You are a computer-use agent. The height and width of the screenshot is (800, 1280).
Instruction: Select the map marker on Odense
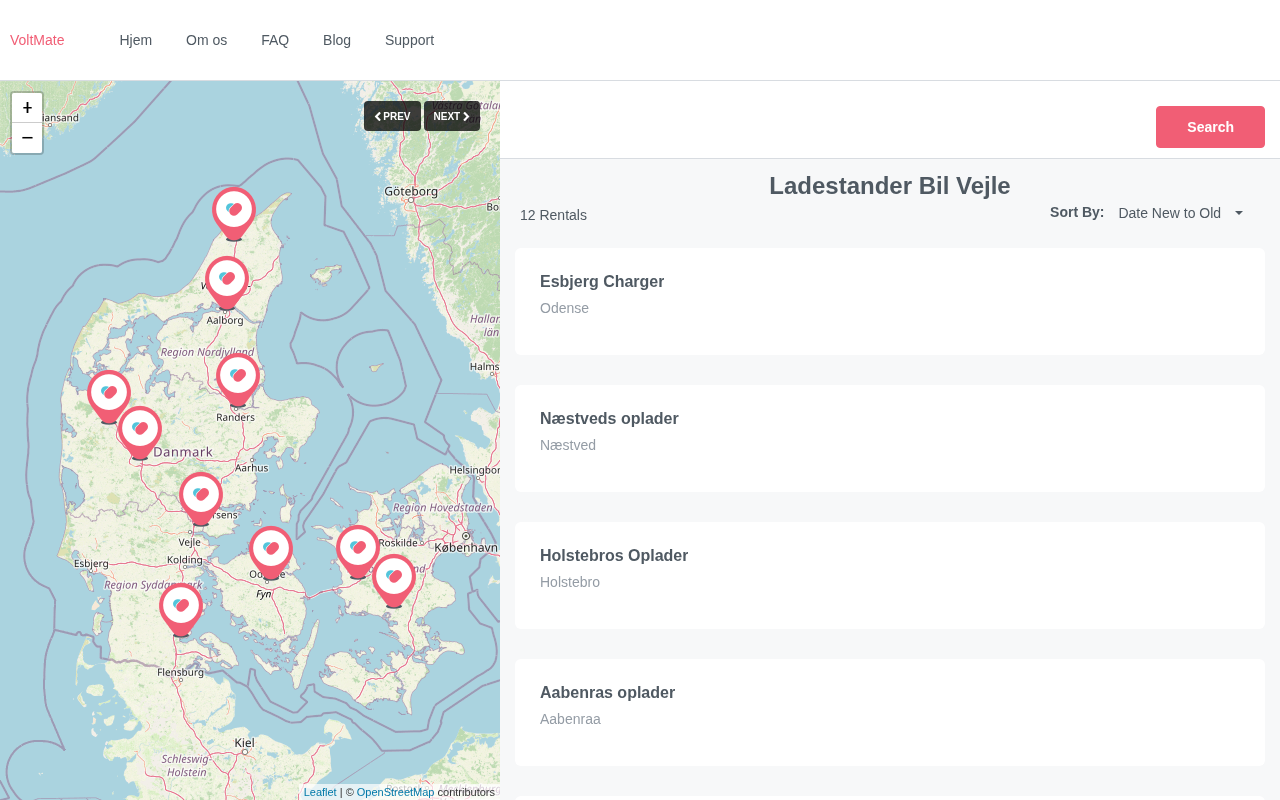(271, 552)
